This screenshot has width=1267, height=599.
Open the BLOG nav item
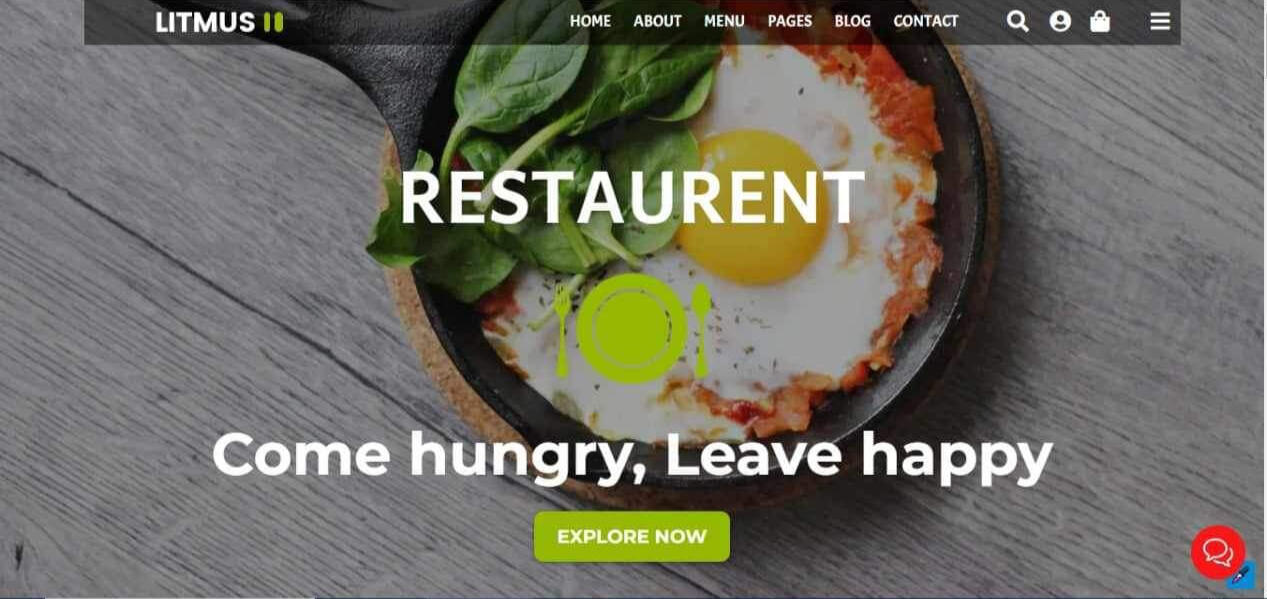click(x=852, y=21)
